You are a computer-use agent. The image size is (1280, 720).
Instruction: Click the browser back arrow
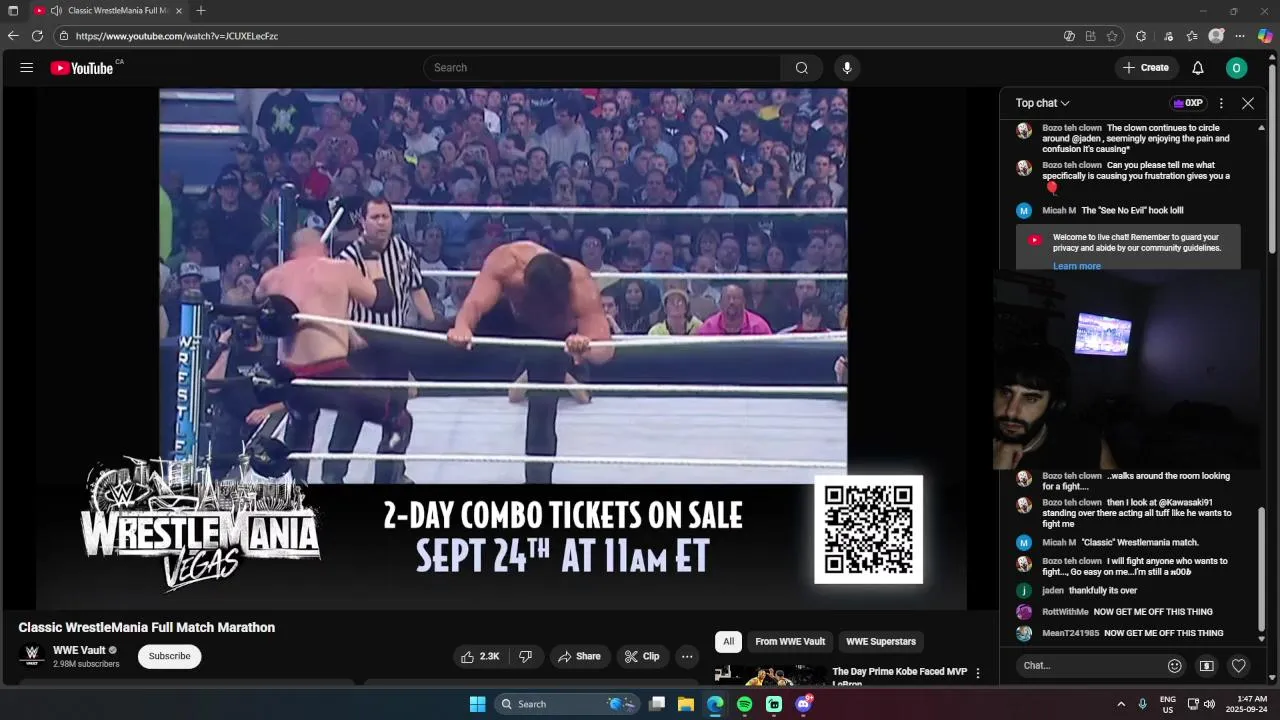pyautogui.click(x=13, y=36)
